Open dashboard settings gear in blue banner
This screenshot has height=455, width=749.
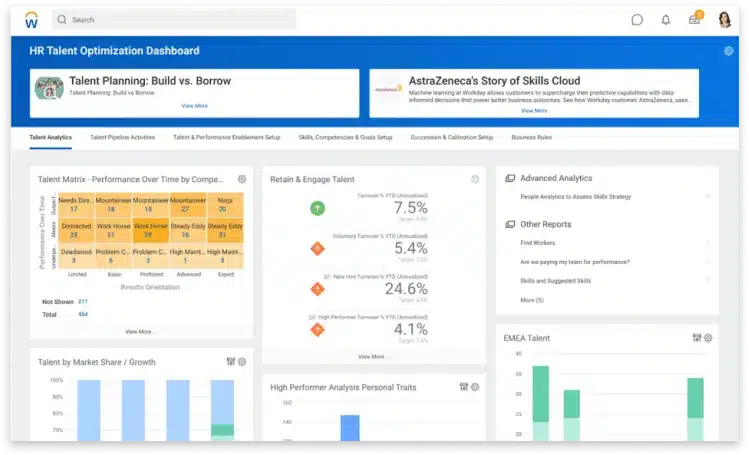[x=729, y=51]
